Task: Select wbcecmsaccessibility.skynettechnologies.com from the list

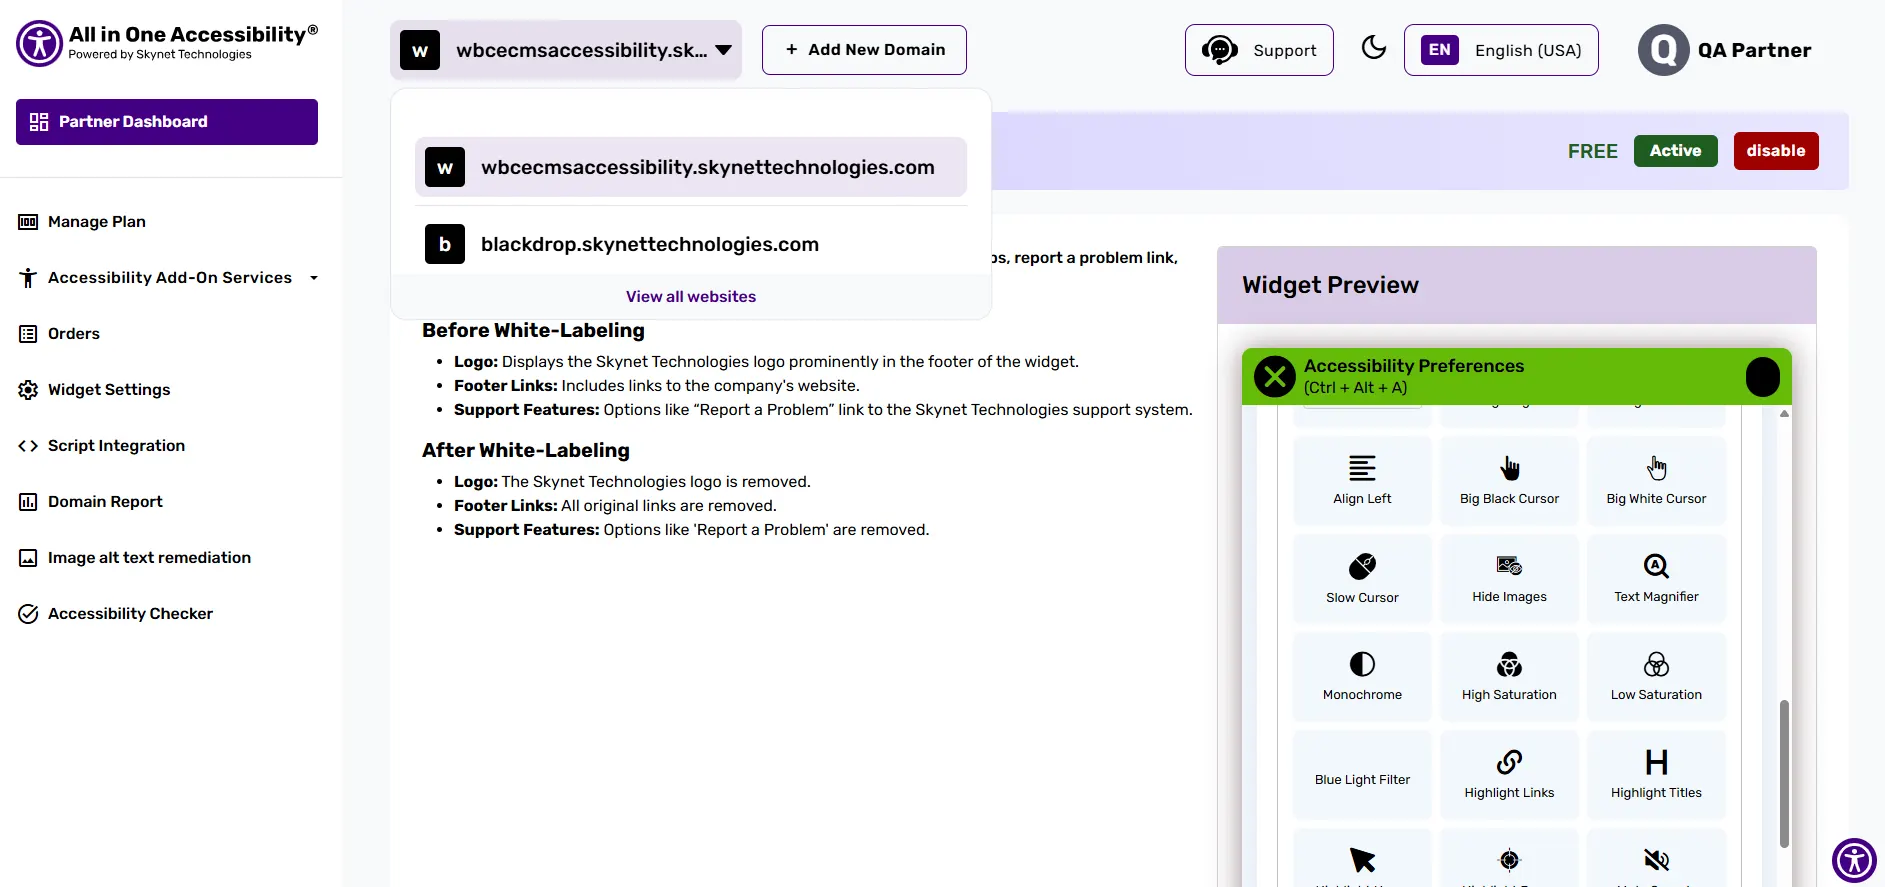Action: [691, 167]
